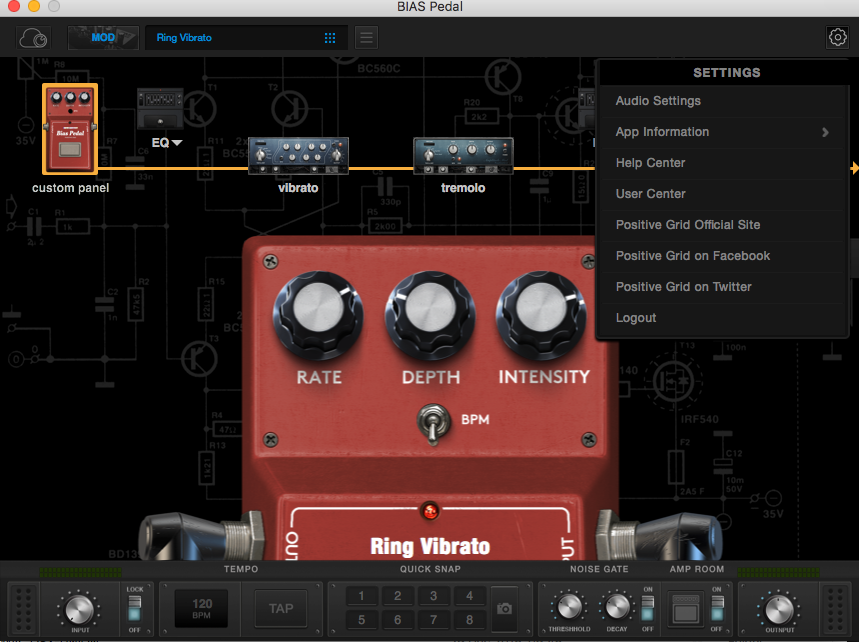Click the Ring Vibrato preset name field
This screenshot has height=642, width=859.
click(246, 38)
